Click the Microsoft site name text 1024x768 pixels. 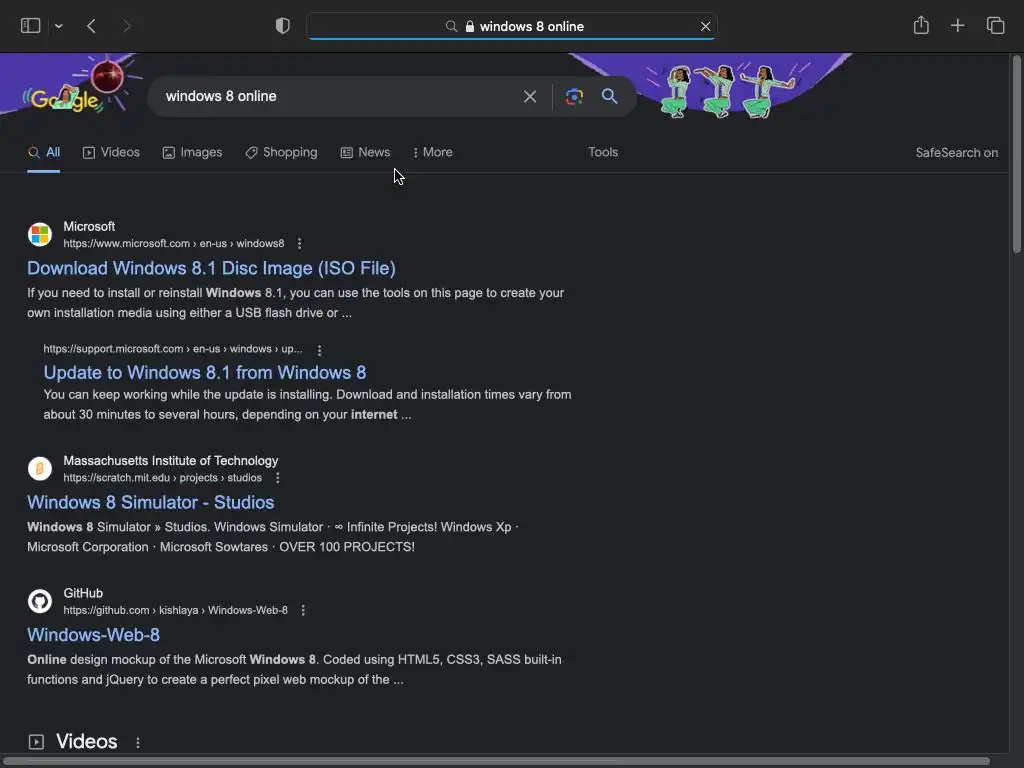click(89, 227)
